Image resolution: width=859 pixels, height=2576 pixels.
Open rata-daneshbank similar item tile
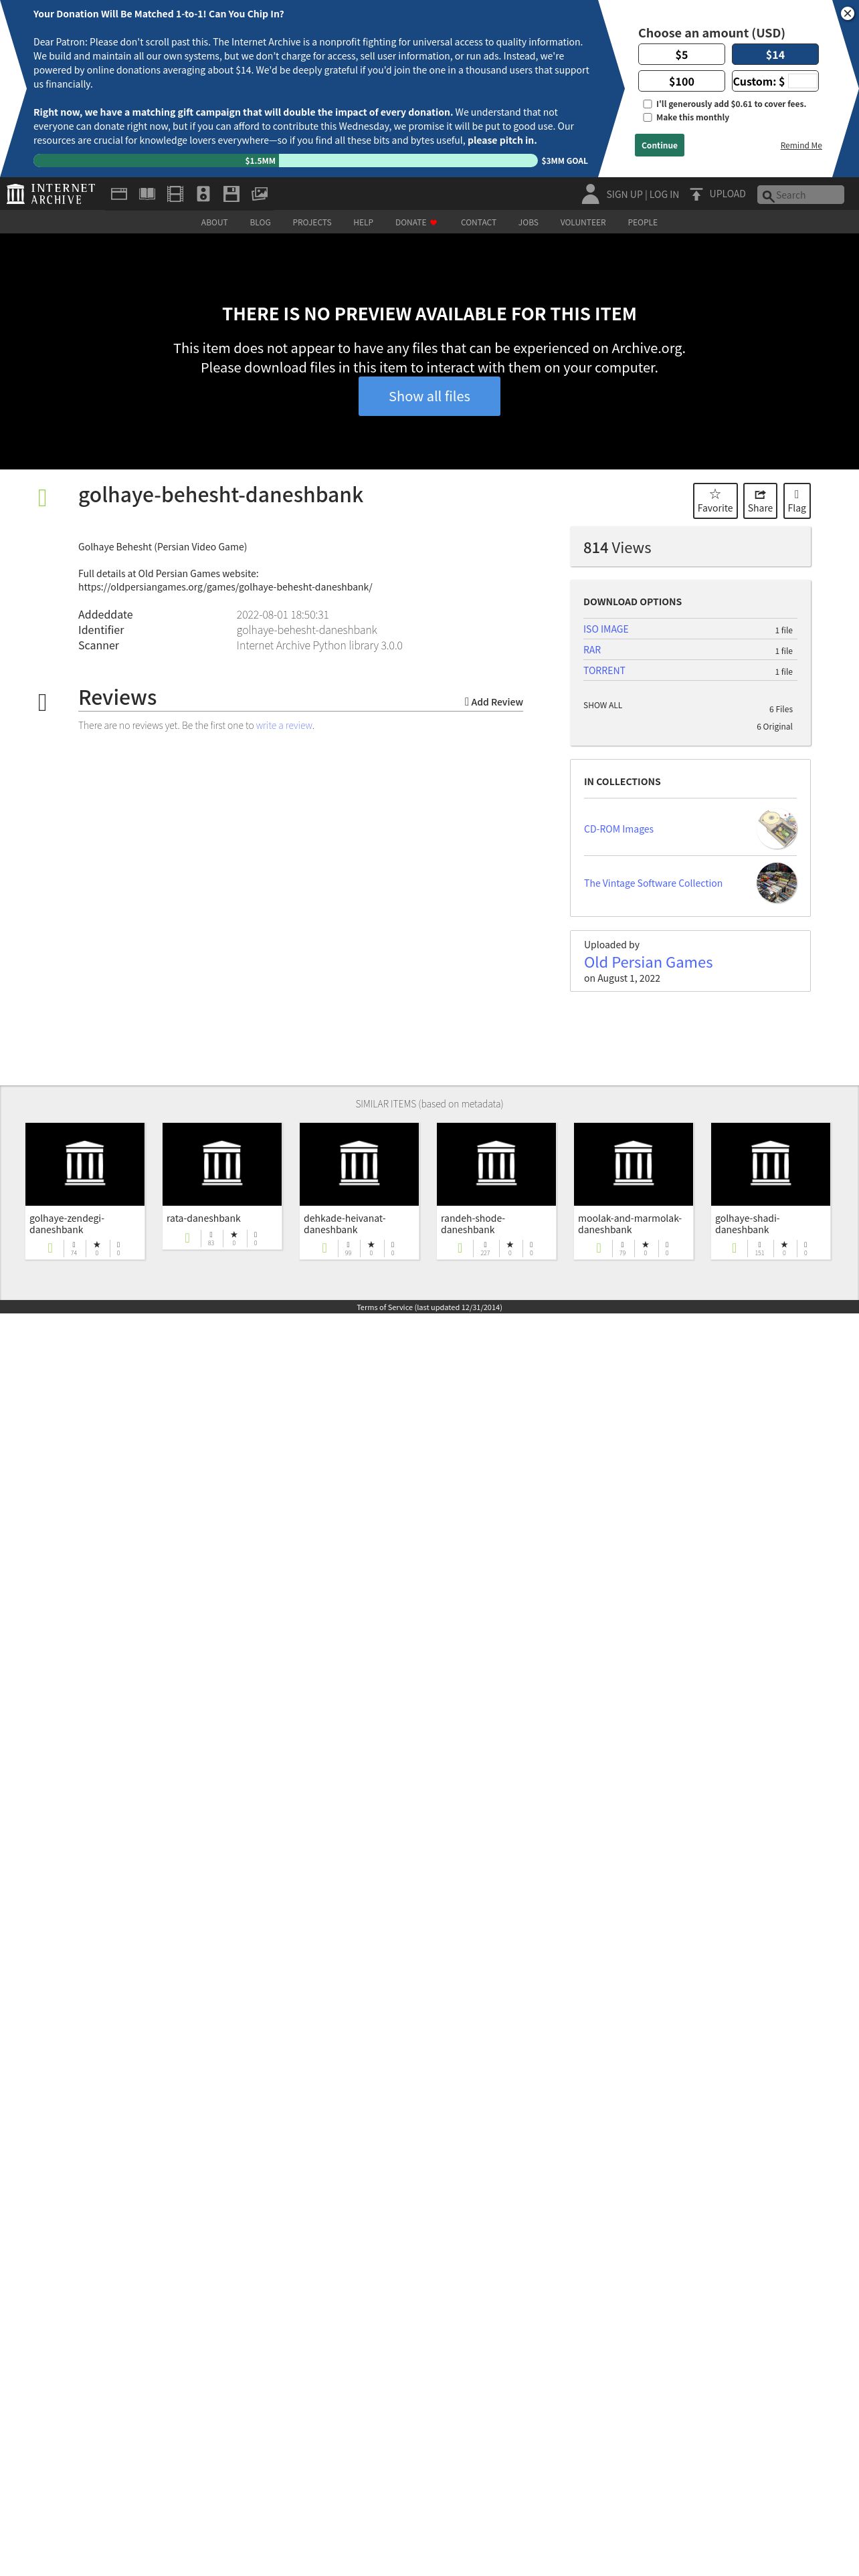(x=222, y=1186)
